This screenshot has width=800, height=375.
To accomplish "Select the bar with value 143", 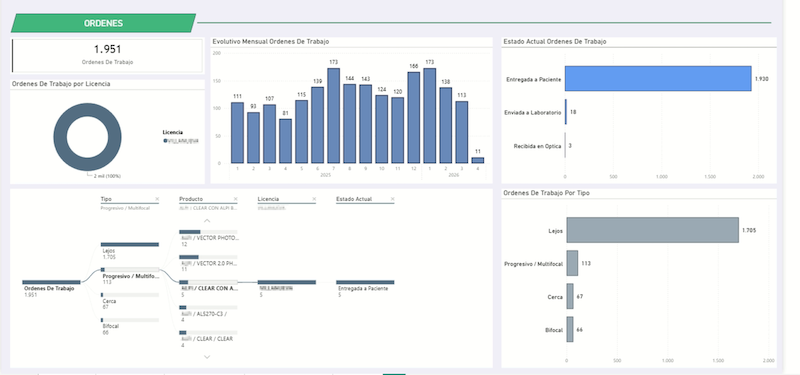I will click(365, 124).
